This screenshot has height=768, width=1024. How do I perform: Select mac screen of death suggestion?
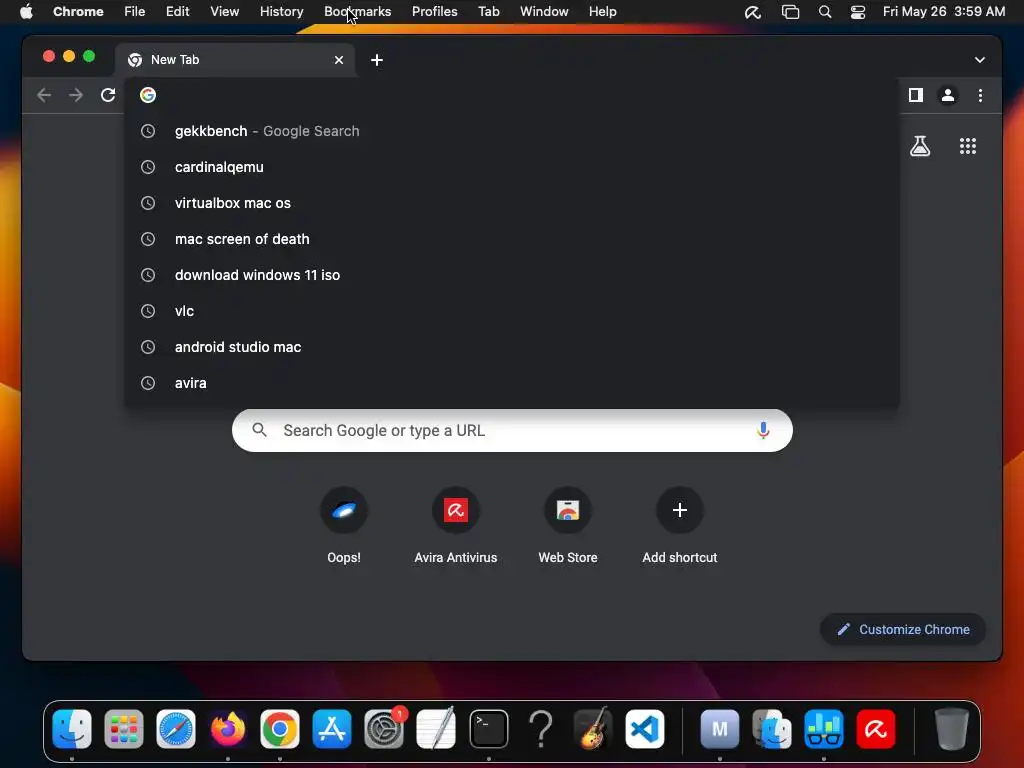coord(511,239)
